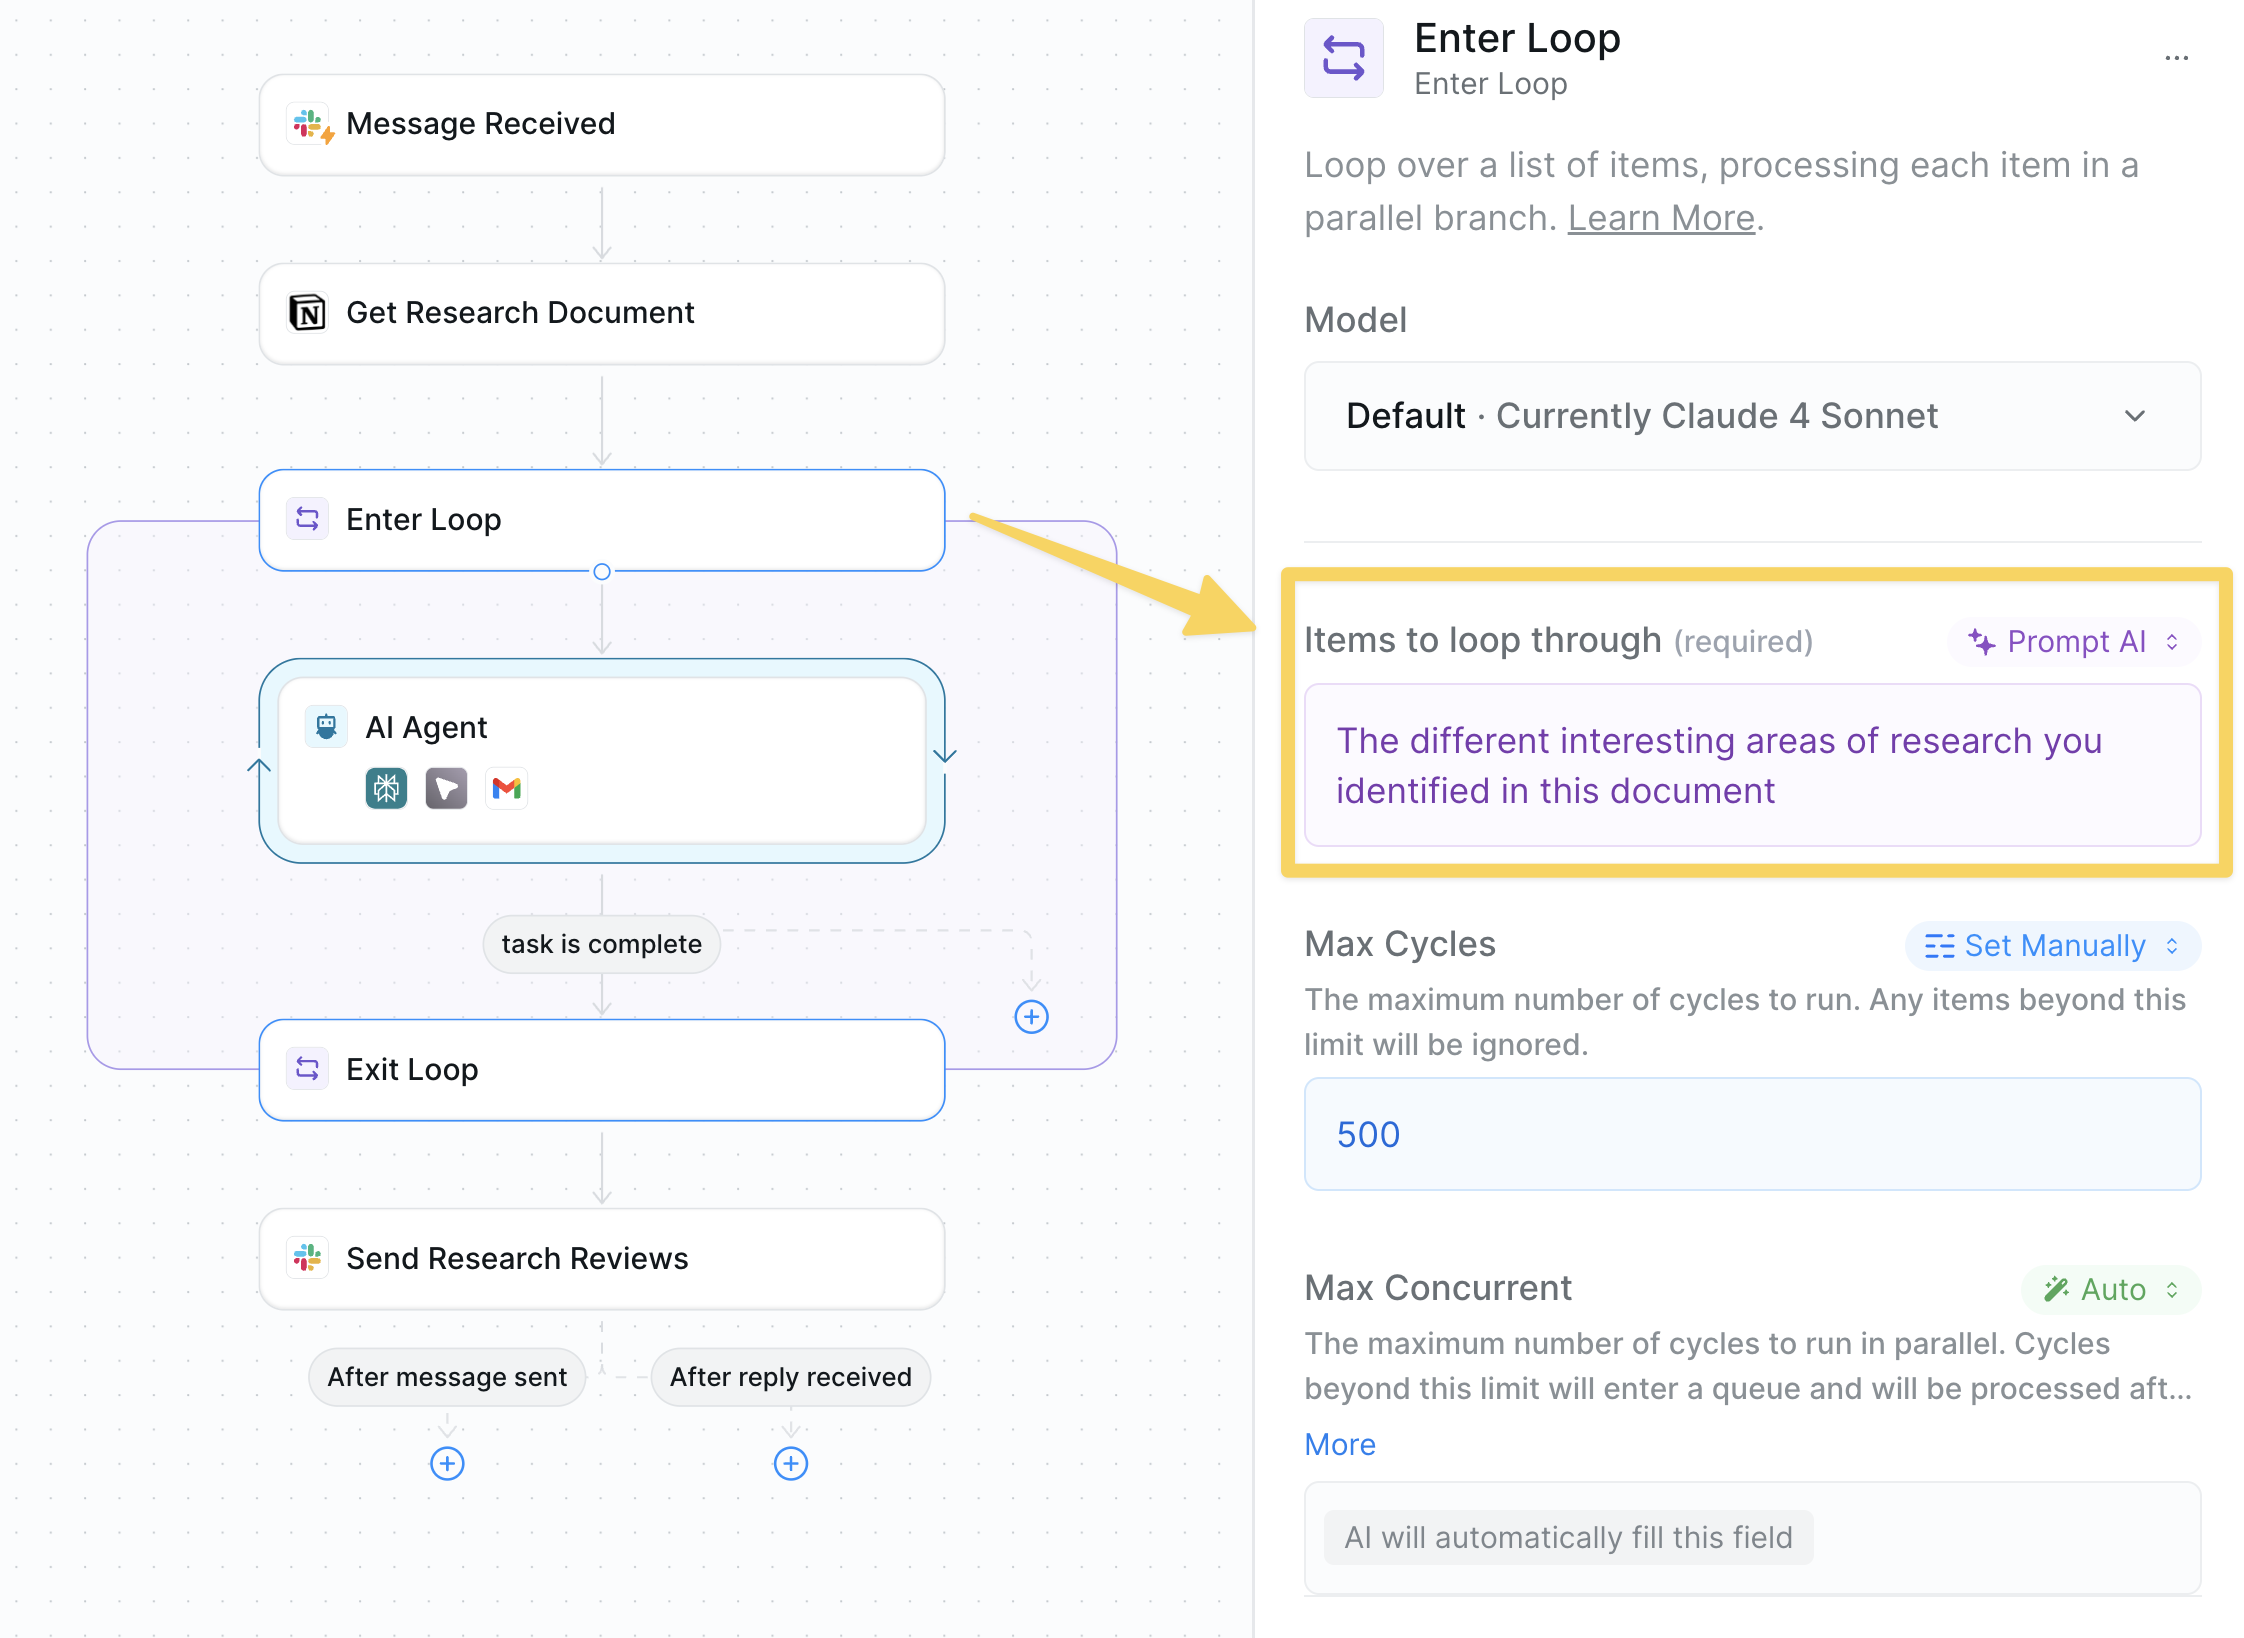Click the Slack icon on Message Received
Viewport: 2244px width, 1638px height.
coord(309,125)
